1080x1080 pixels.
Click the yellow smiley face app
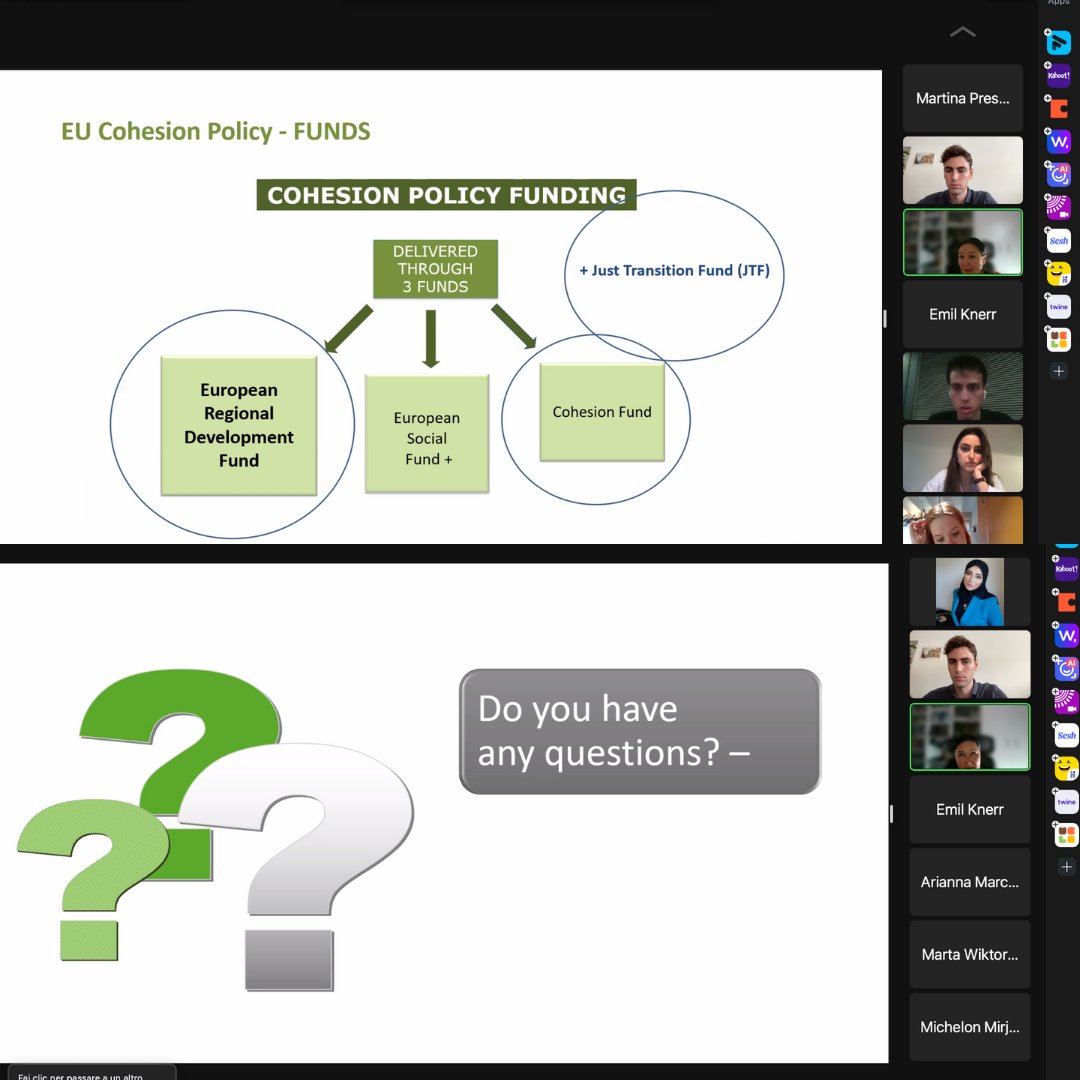click(1058, 273)
